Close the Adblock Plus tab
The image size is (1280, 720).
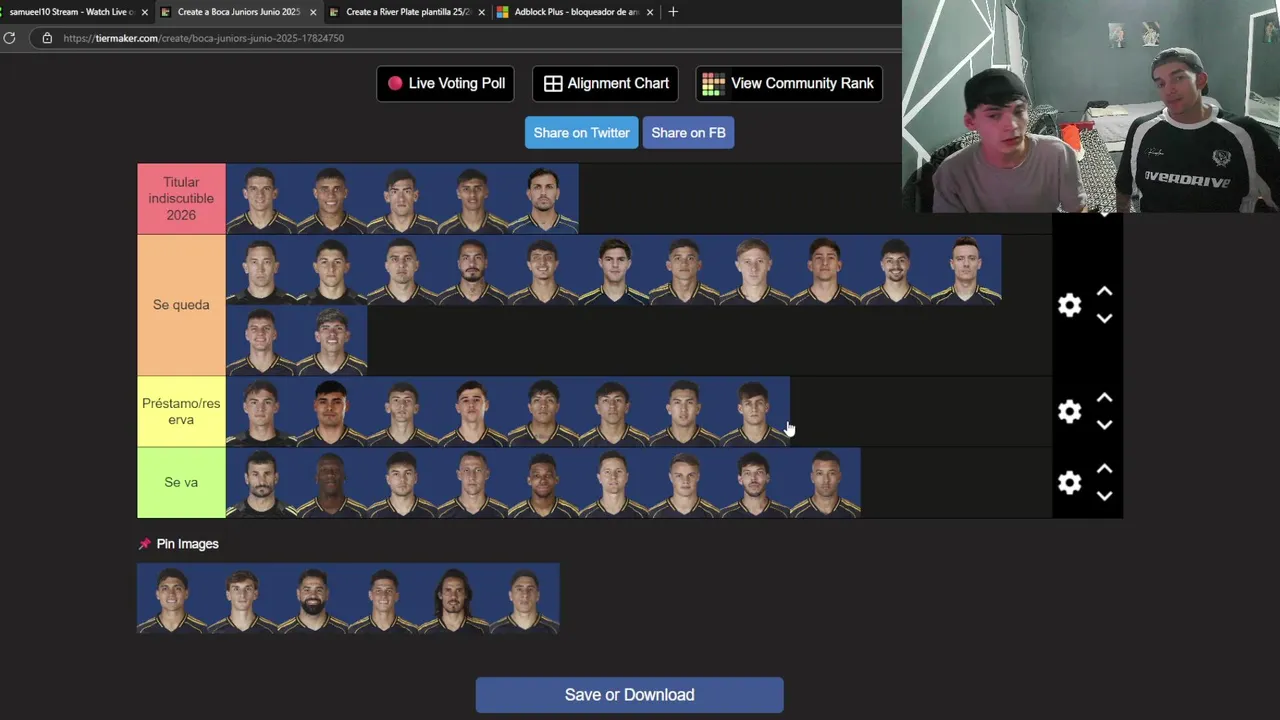click(x=650, y=12)
